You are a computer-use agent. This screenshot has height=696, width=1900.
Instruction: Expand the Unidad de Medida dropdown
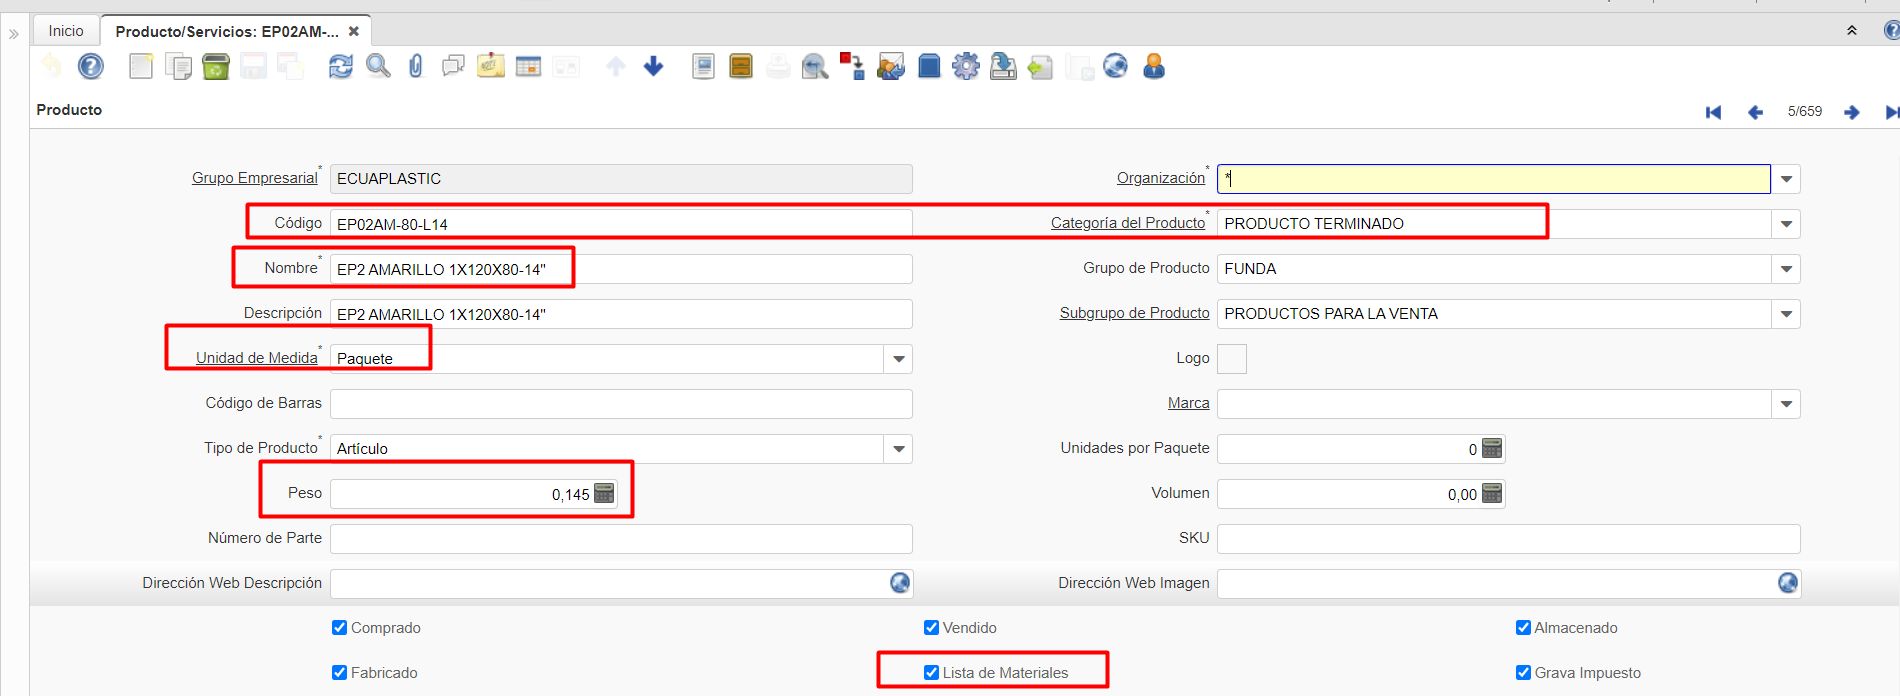coord(899,359)
